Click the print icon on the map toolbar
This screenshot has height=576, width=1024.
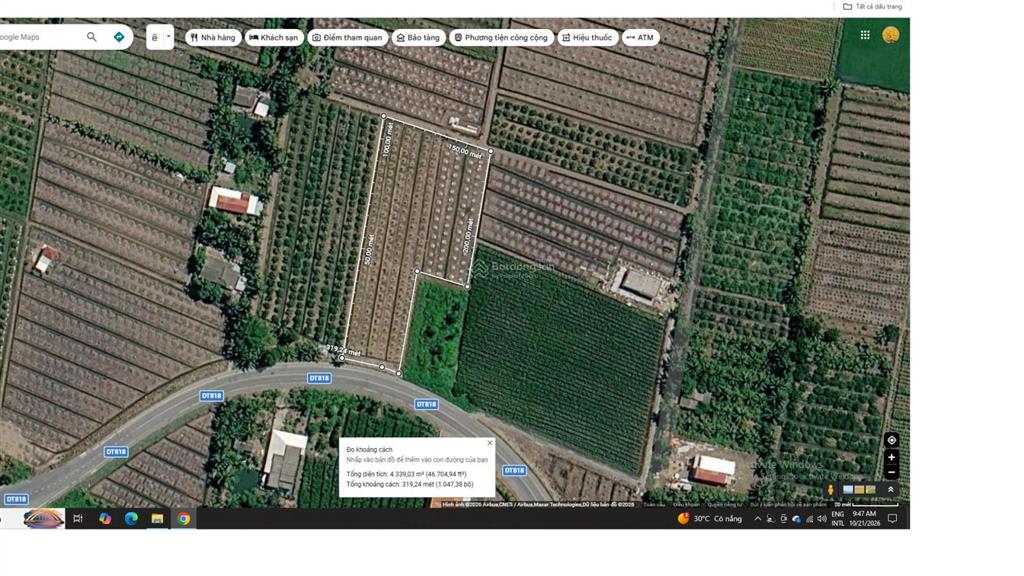[x=155, y=37]
